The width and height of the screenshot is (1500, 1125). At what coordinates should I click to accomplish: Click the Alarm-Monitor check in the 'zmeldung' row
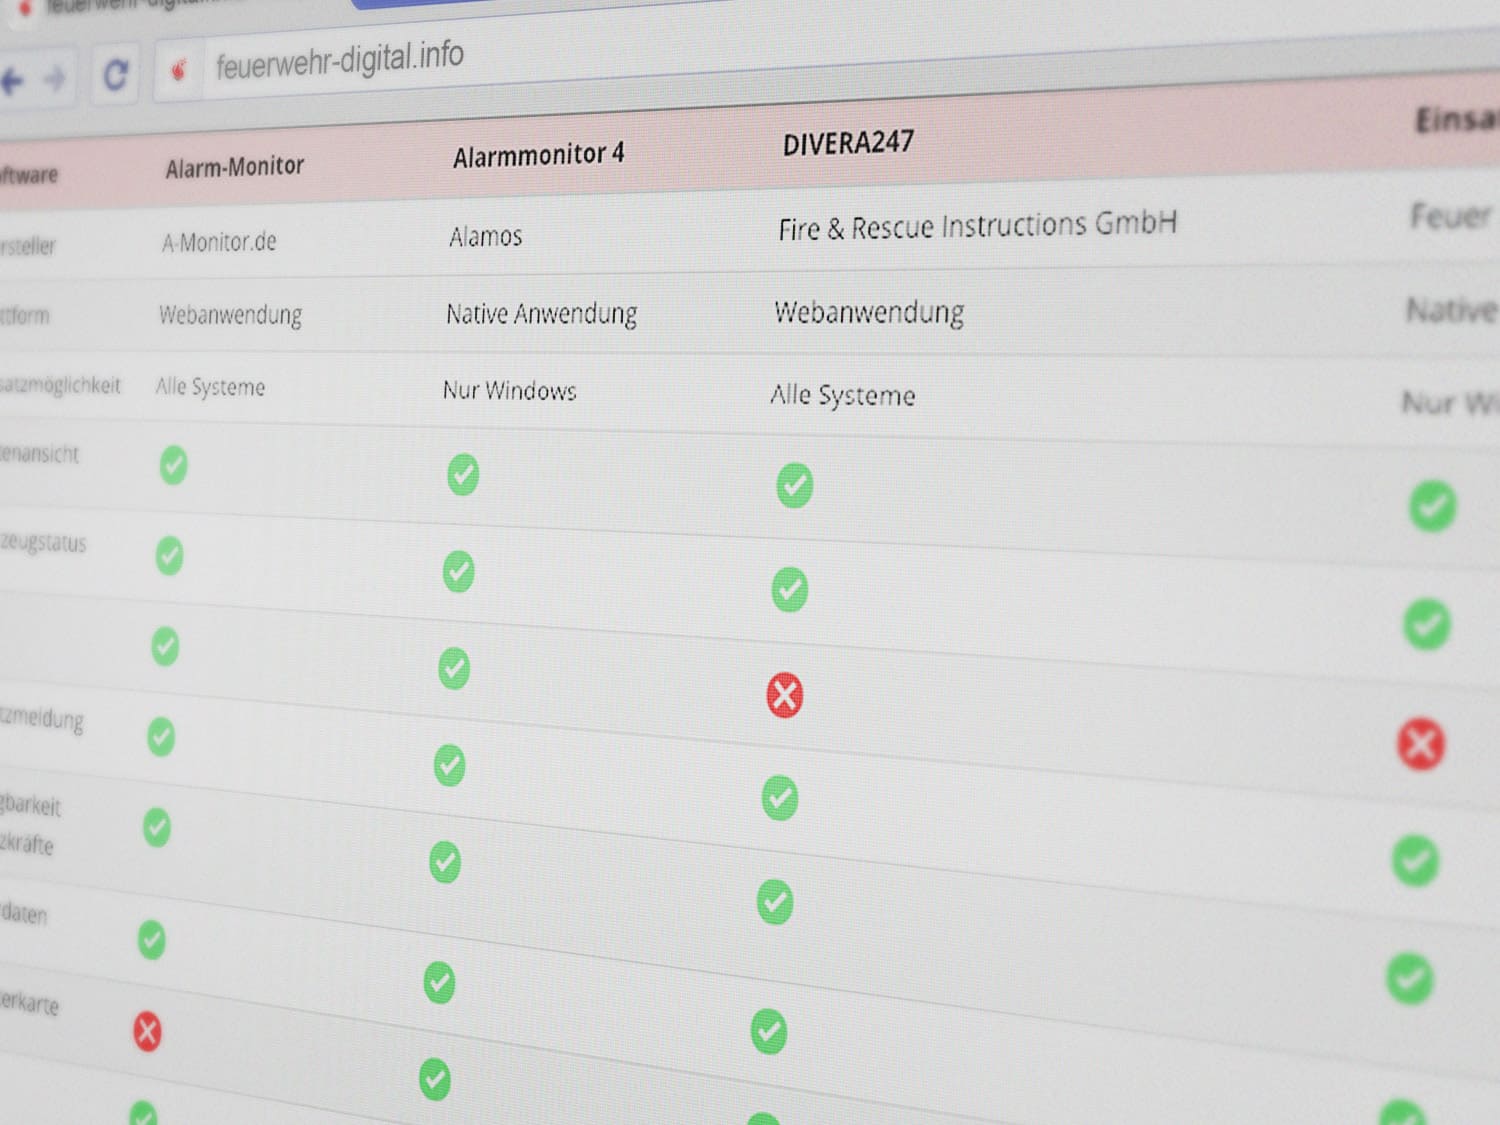coord(161,737)
